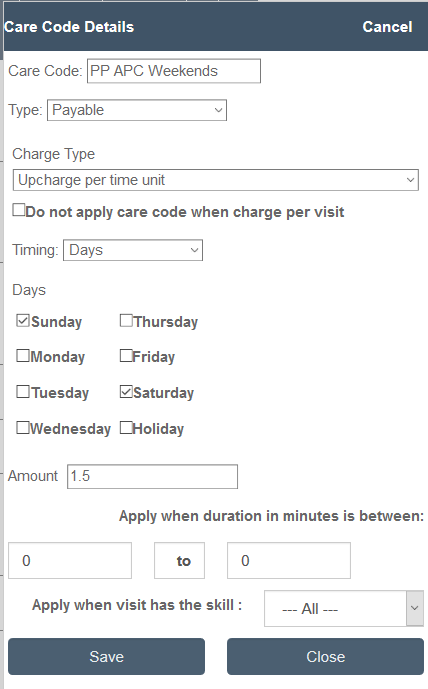Open the Type dropdown showing Payable
The height and width of the screenshot is (689, 428).
click(x=137, y=110)
